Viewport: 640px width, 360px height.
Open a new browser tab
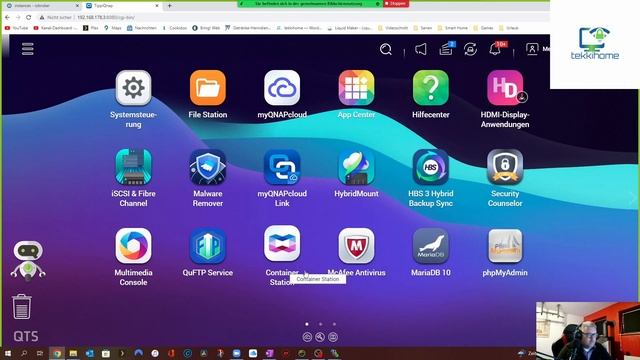169,6
